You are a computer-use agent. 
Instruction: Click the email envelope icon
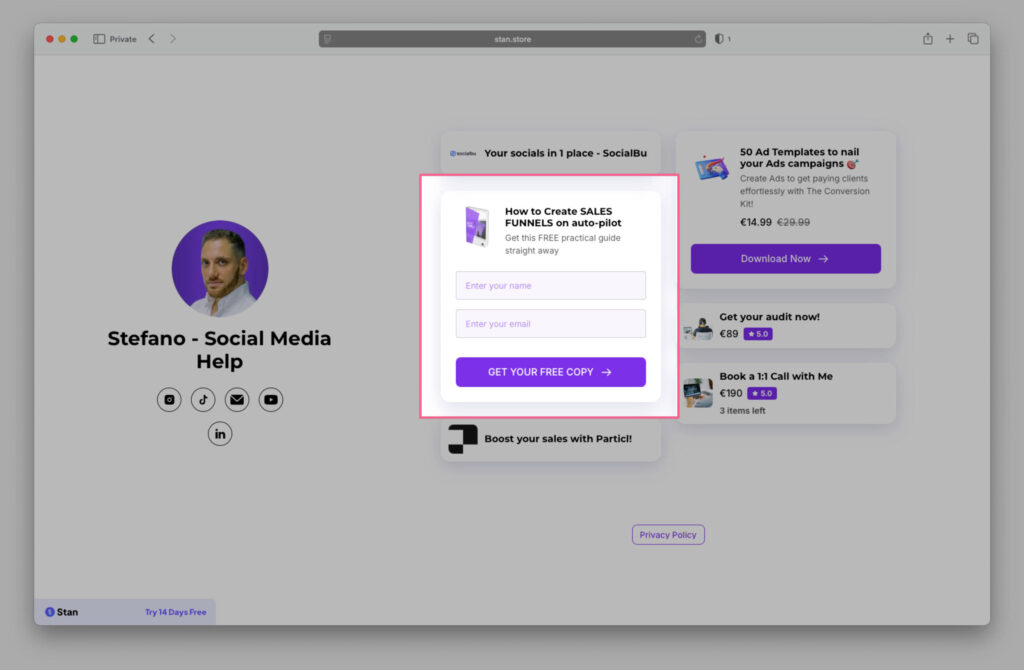click(237, 400)
